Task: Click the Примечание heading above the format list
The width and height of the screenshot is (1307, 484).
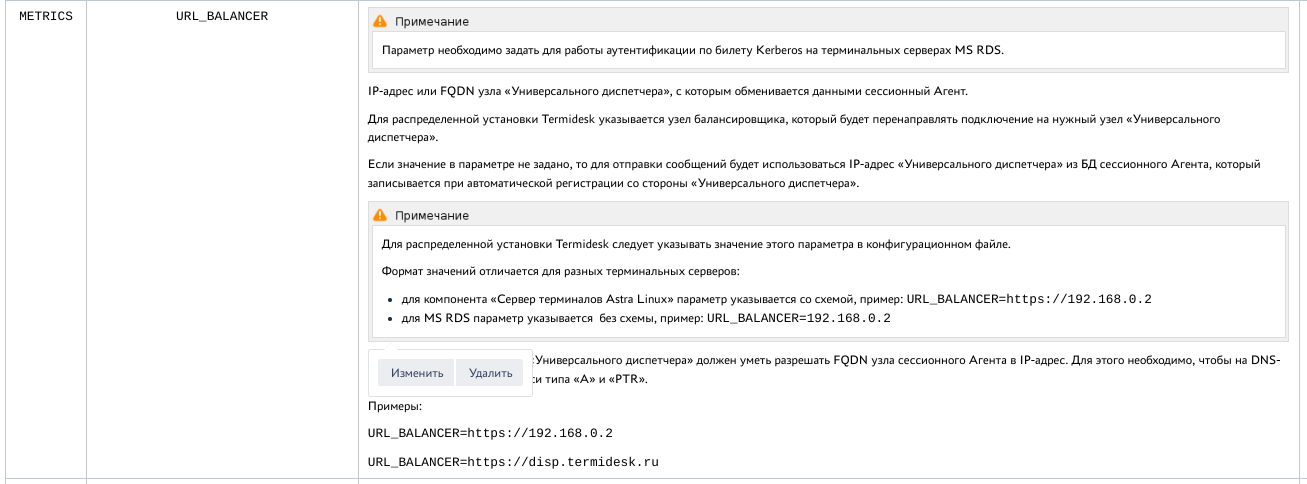Action: coord(431,215)
